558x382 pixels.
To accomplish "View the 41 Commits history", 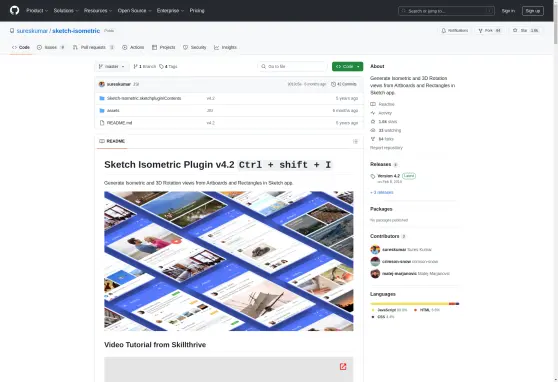I will pos(343,84).
